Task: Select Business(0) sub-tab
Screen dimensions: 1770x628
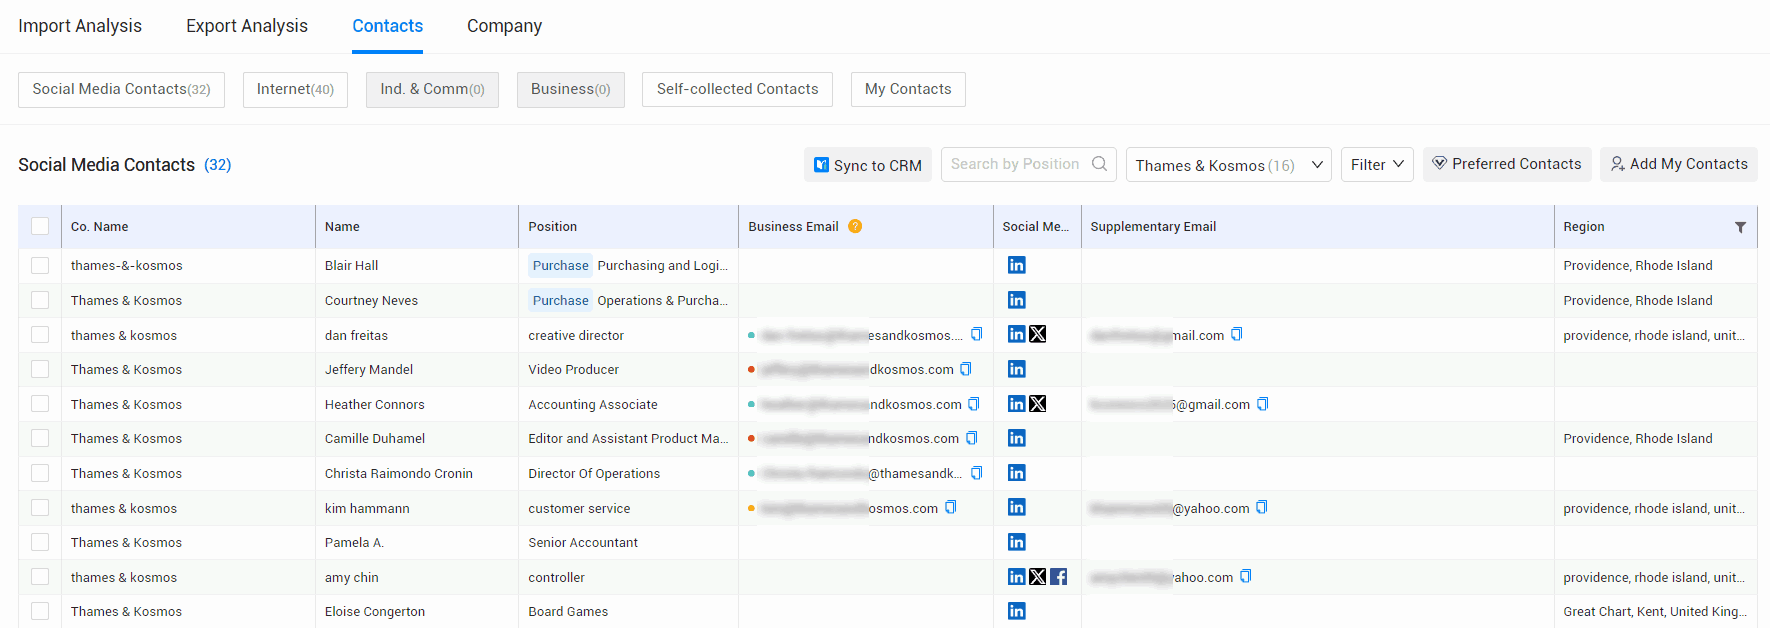Action: (x=570, y=89)
